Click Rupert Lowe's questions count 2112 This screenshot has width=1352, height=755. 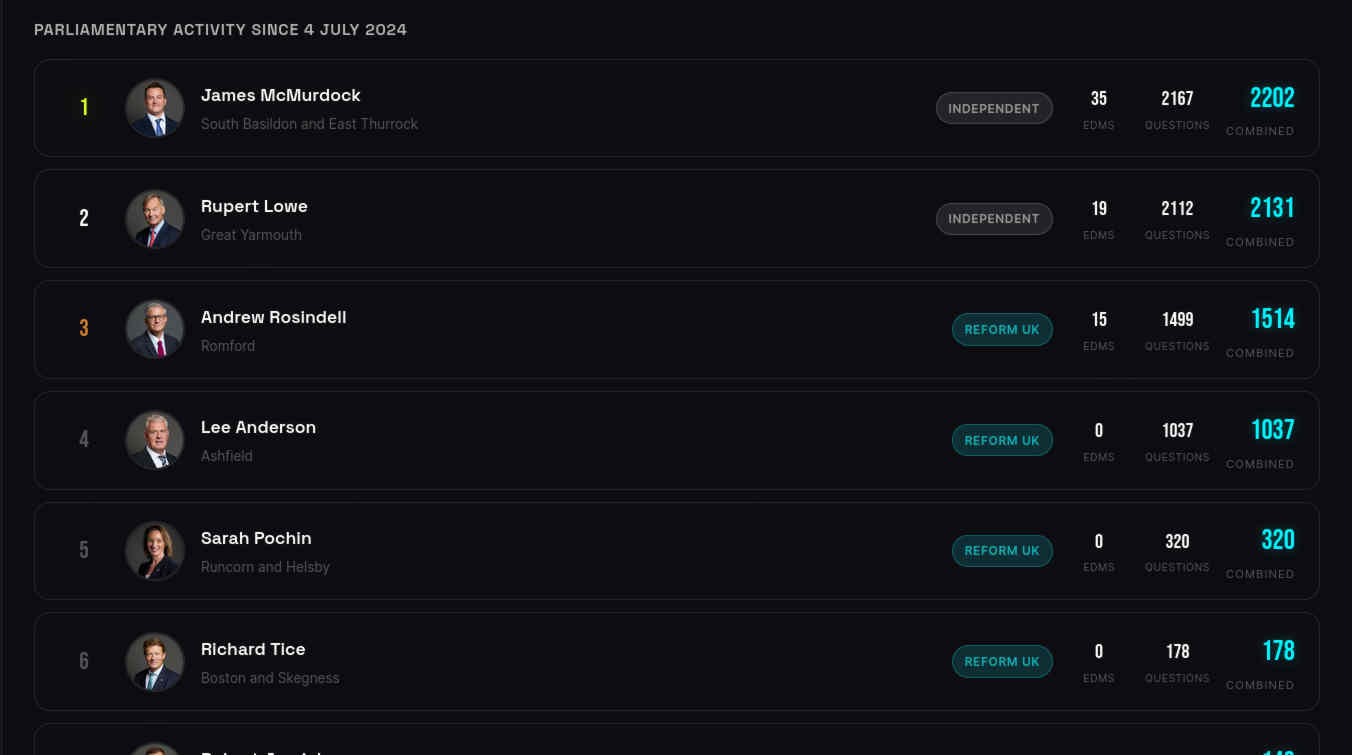point(1177,209)
